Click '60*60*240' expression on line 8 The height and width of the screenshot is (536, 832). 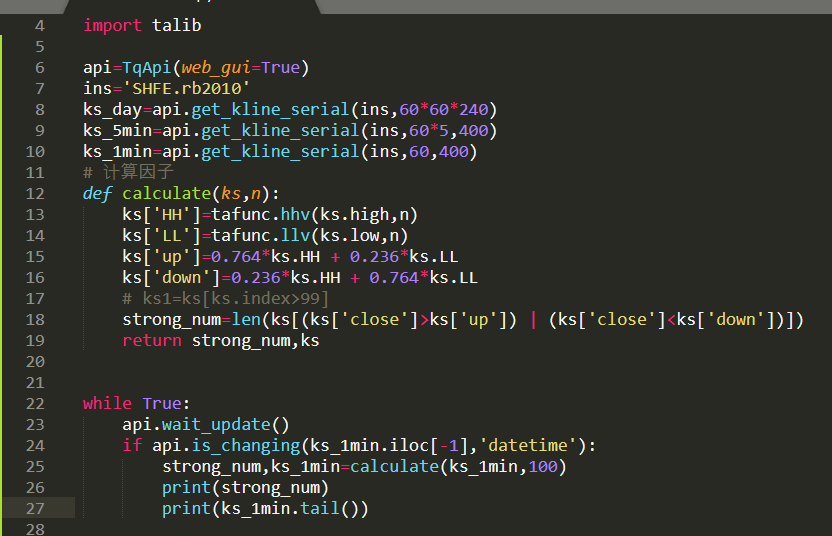444,110
